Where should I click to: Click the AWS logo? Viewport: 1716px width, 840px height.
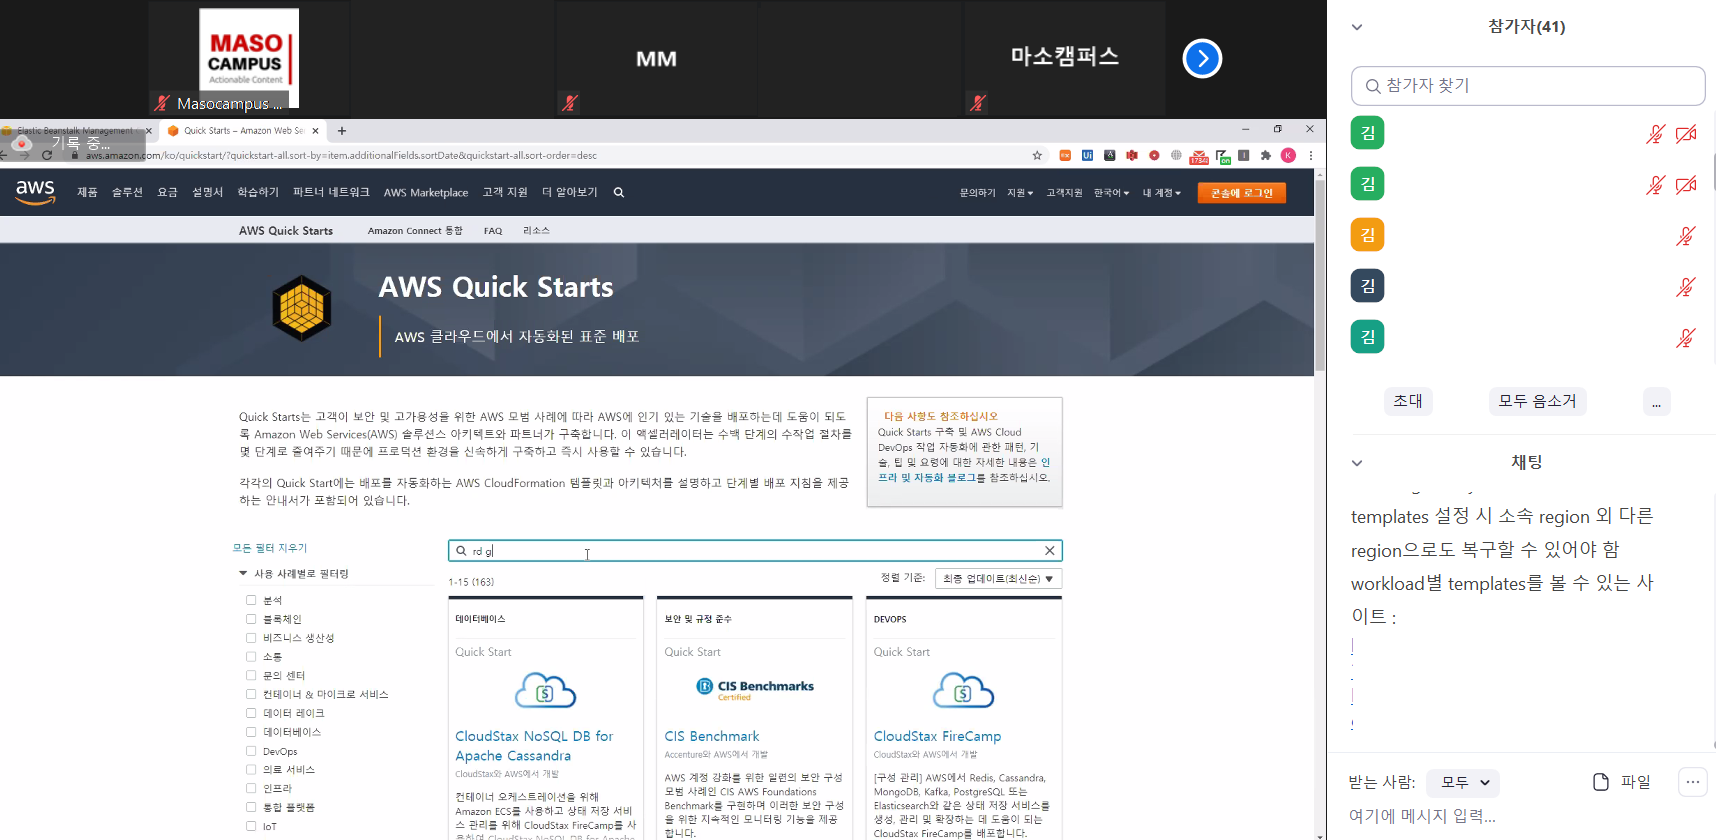click(x=35, y=192)
